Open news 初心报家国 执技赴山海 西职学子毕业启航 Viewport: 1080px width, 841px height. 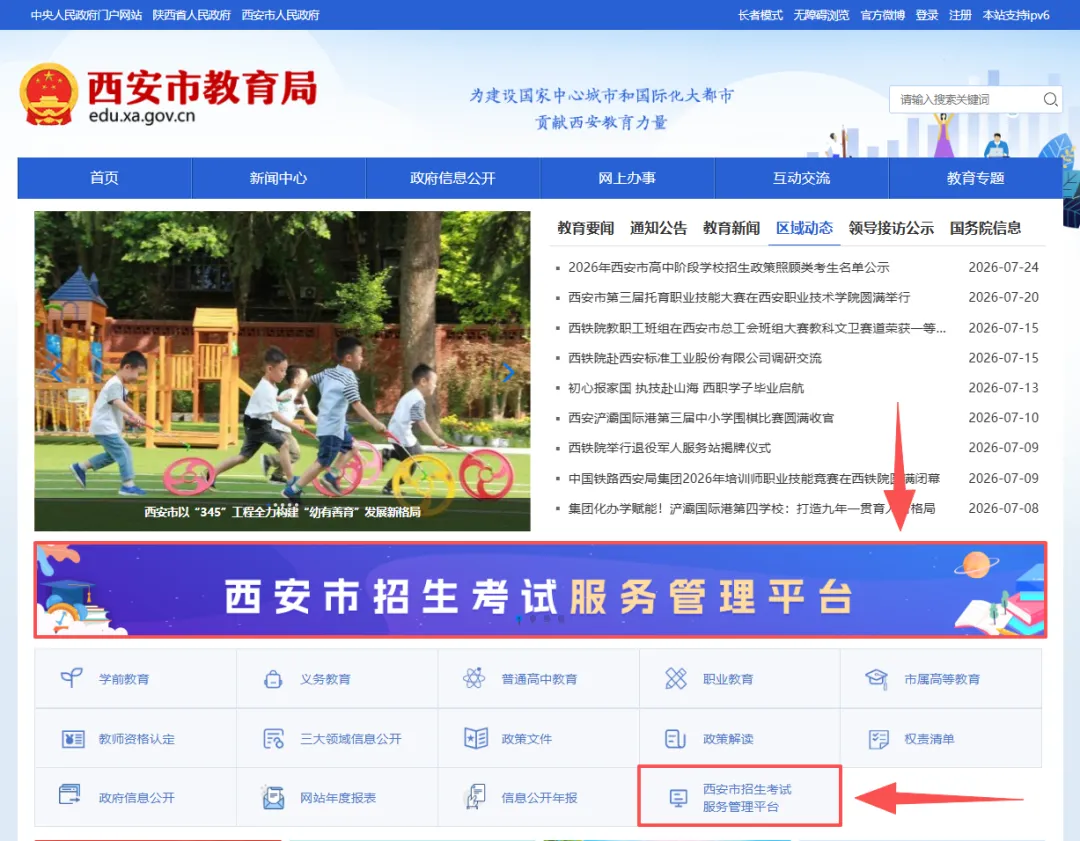click(686, 388)
